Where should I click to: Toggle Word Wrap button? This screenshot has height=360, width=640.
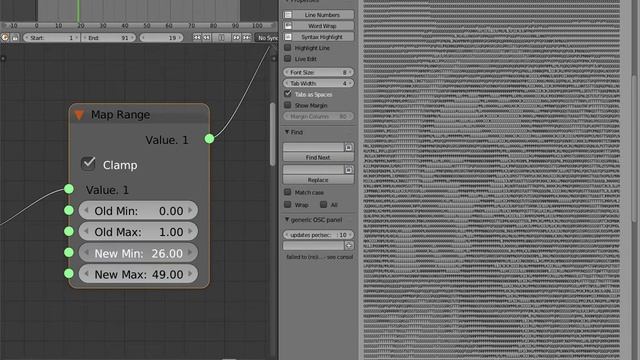[318, 26]
